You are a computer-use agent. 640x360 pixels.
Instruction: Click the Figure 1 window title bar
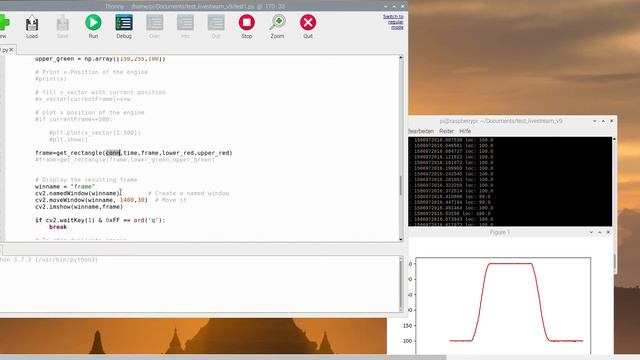500,232
